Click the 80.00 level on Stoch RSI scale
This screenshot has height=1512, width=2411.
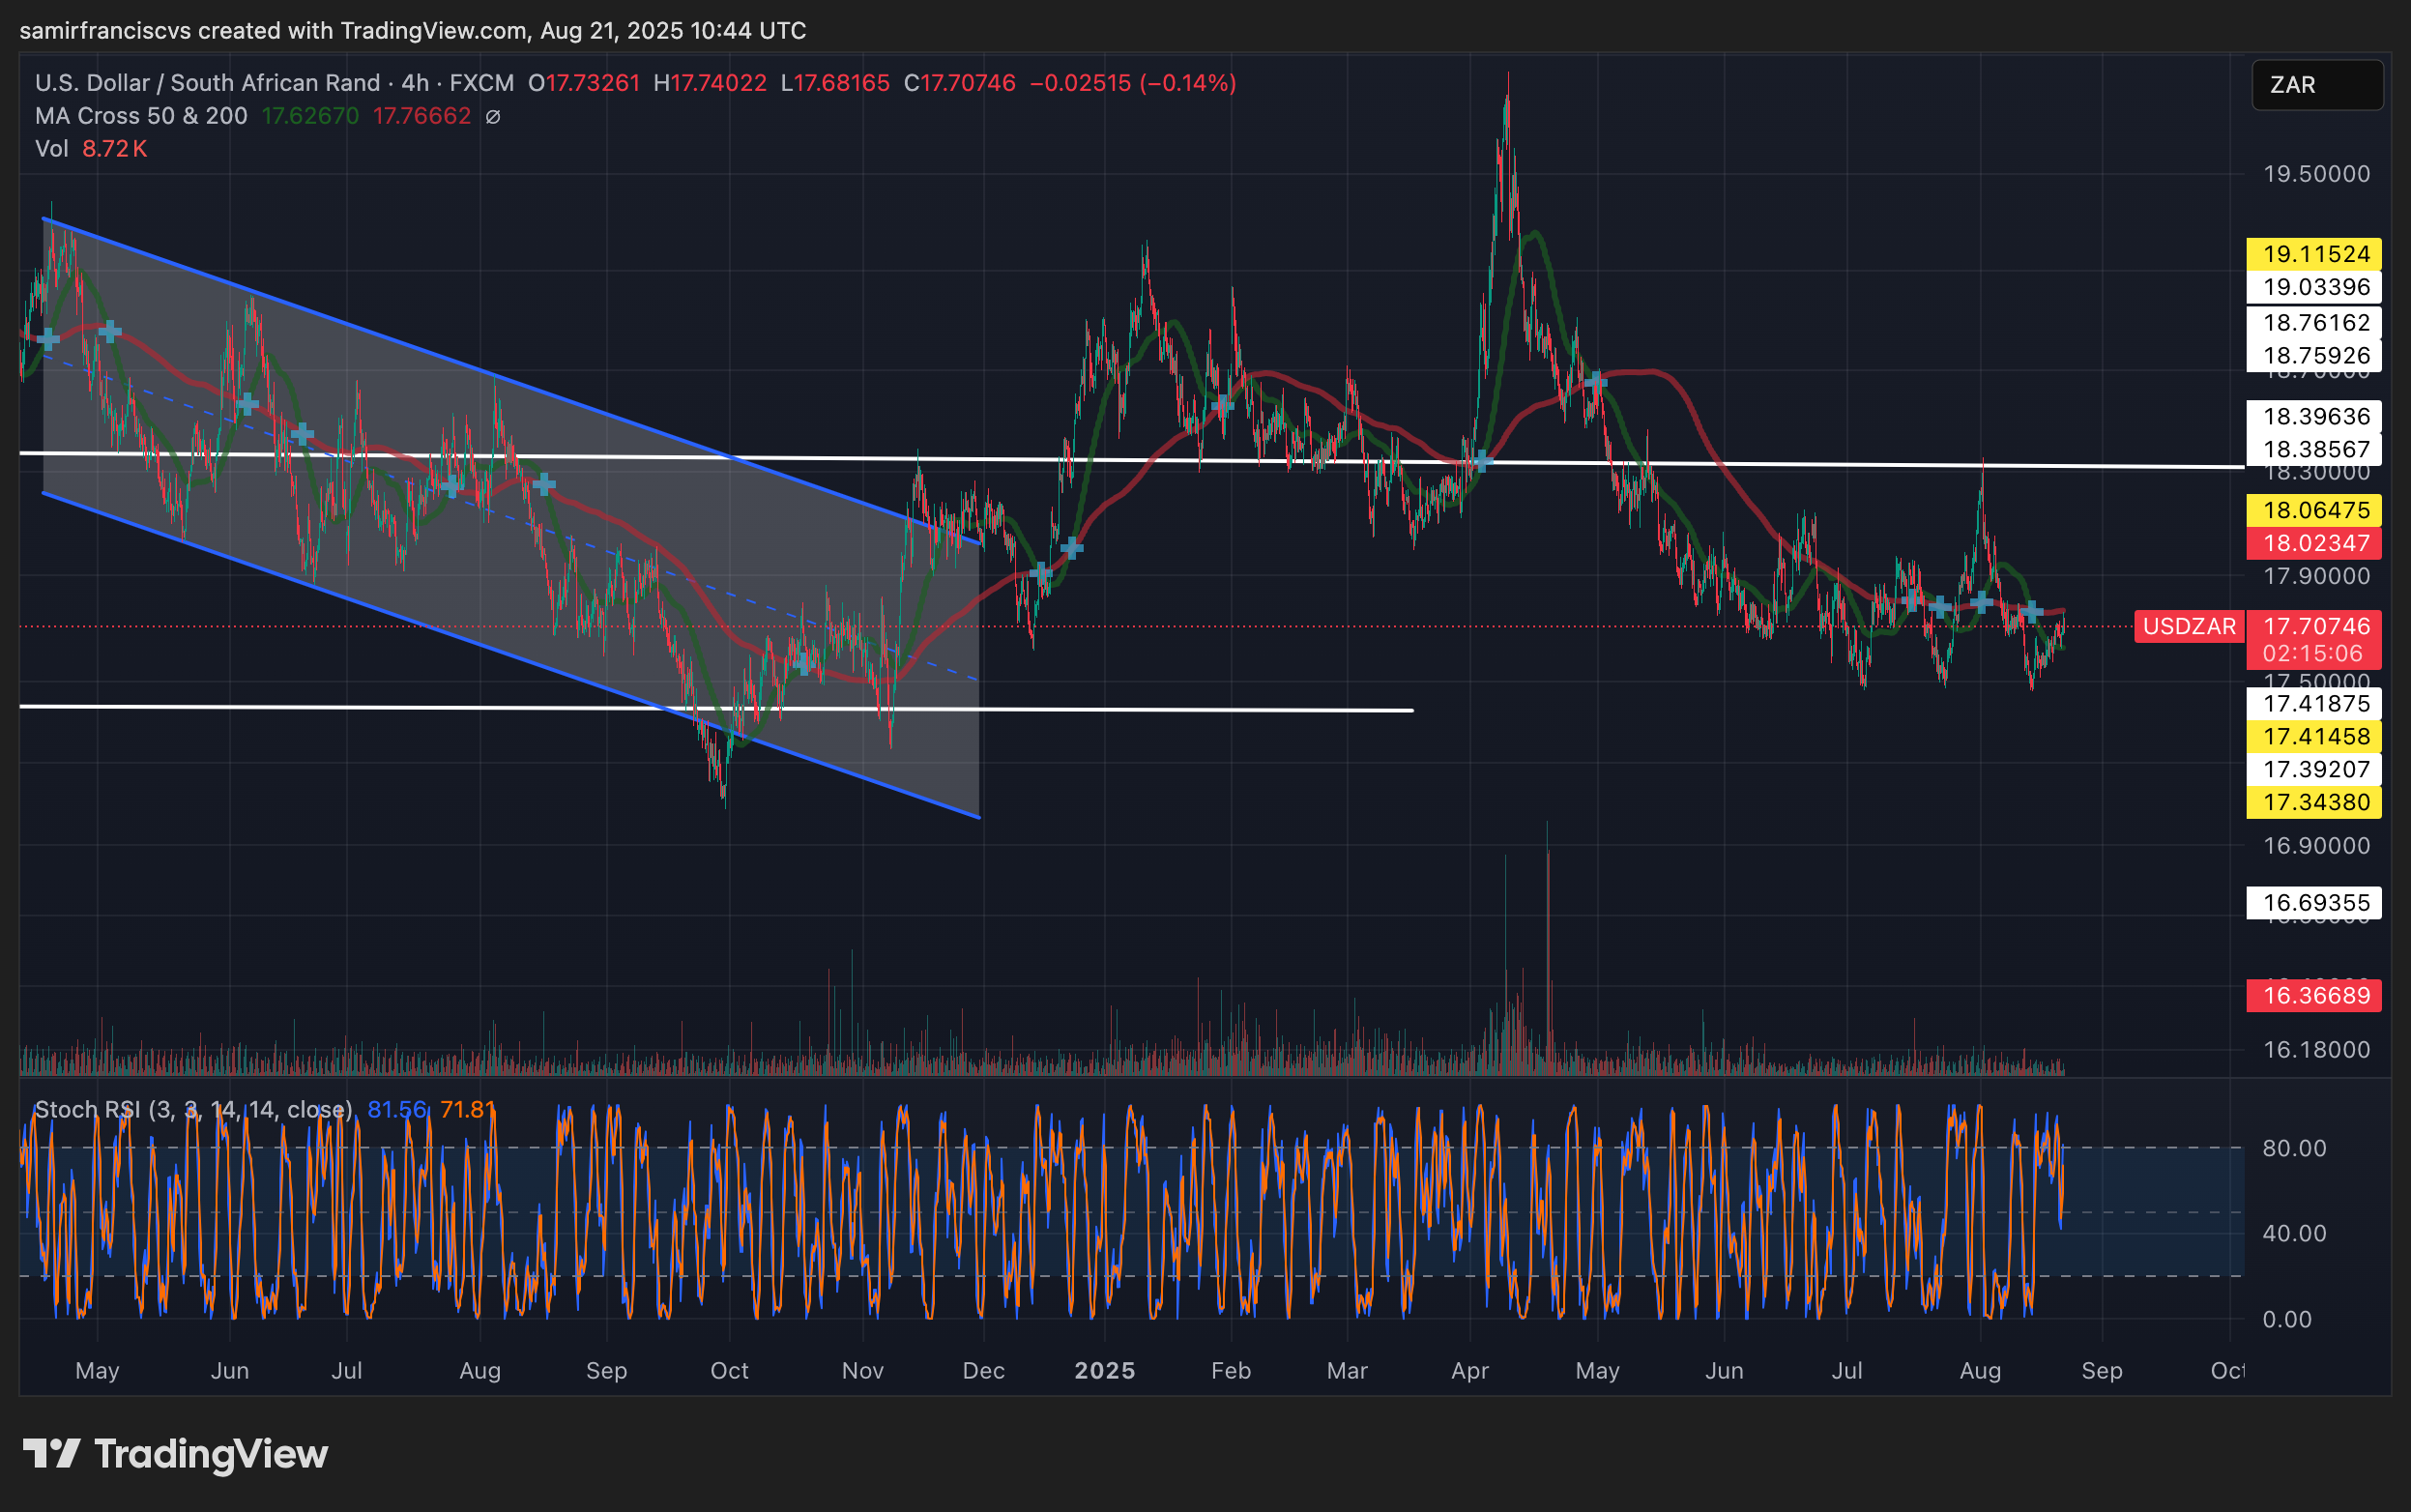pyautogui.click(x=2293, y=1148)
